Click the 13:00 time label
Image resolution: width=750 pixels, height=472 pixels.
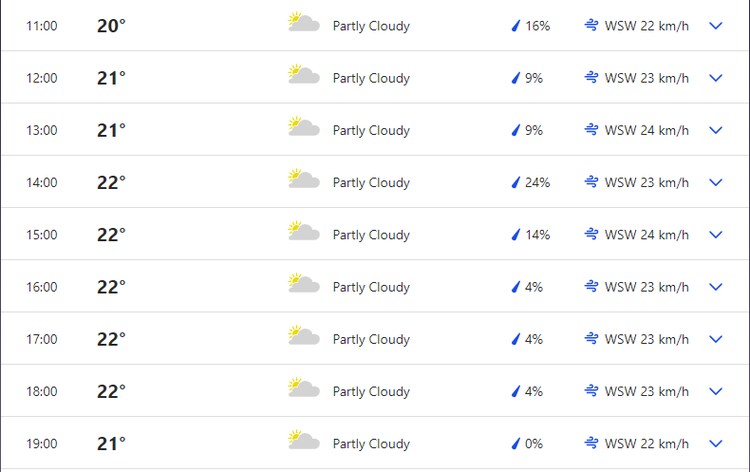point(42,130)
